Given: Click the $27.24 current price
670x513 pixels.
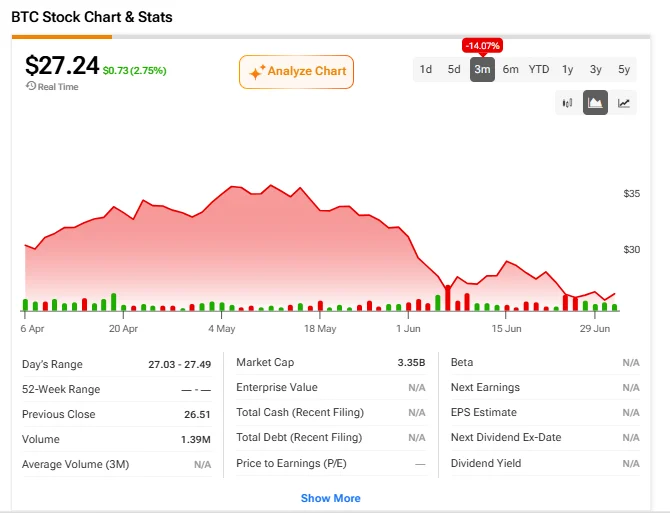Looking at the screenshot, I should [62, 65].
